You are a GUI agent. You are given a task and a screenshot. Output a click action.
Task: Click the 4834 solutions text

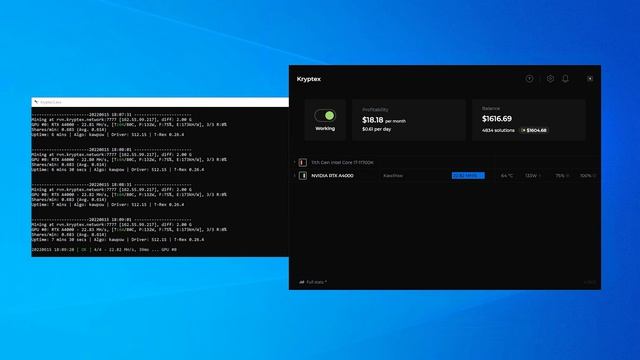(498, 130)
